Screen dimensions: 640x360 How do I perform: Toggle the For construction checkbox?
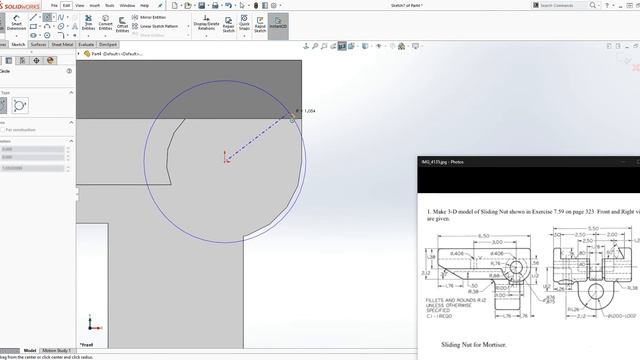[3, 130]
